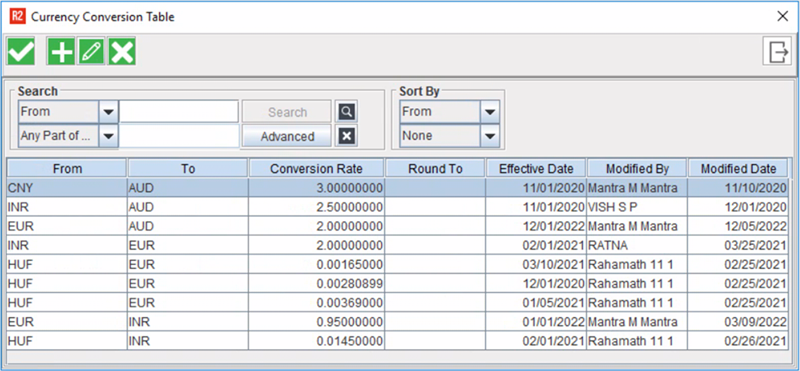Select the 0.00165000 conversion rate cell

pyautogui.click(x=316, y=264)
